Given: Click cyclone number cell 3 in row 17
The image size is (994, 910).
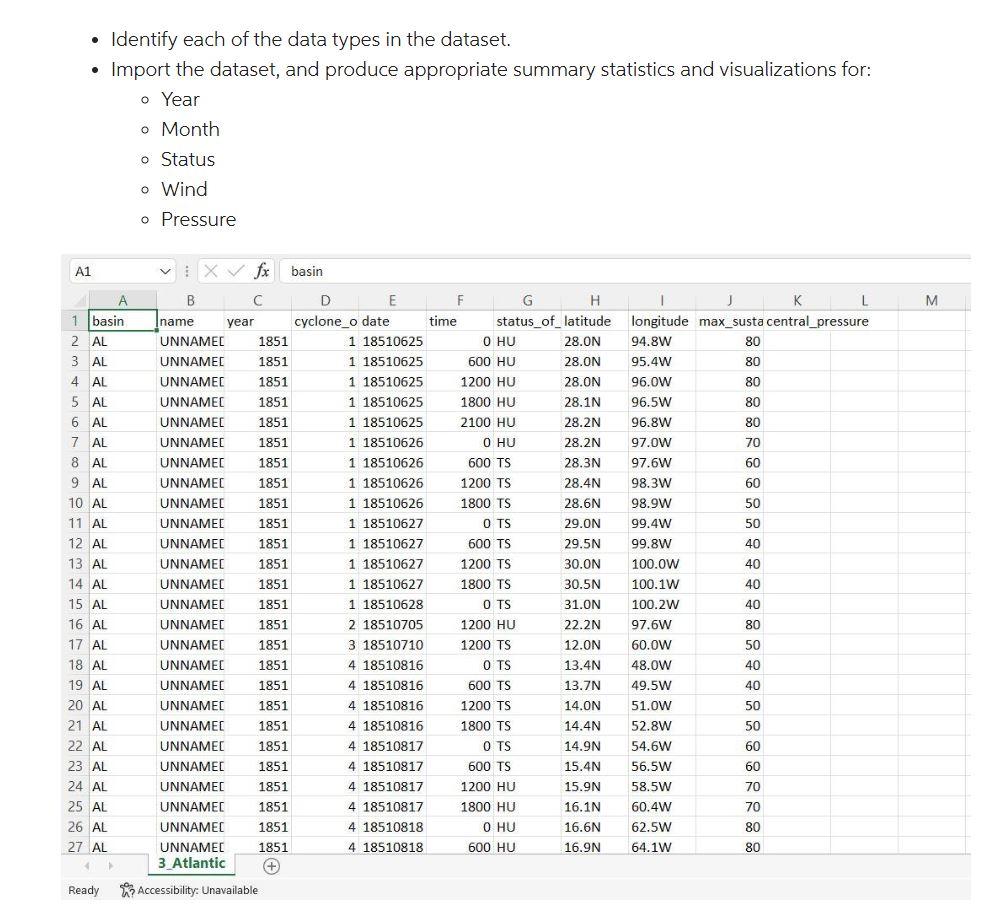Looking at the screenshot, I should (x=325, y=645).
